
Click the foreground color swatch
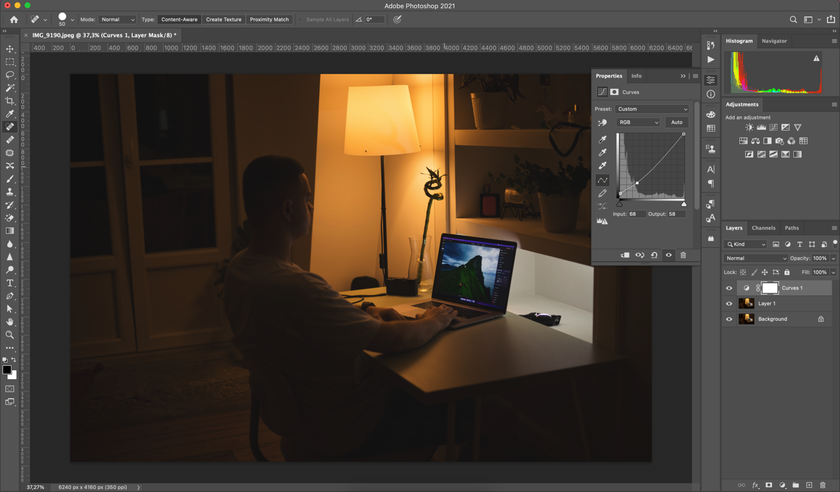click(x=6, y=370)
